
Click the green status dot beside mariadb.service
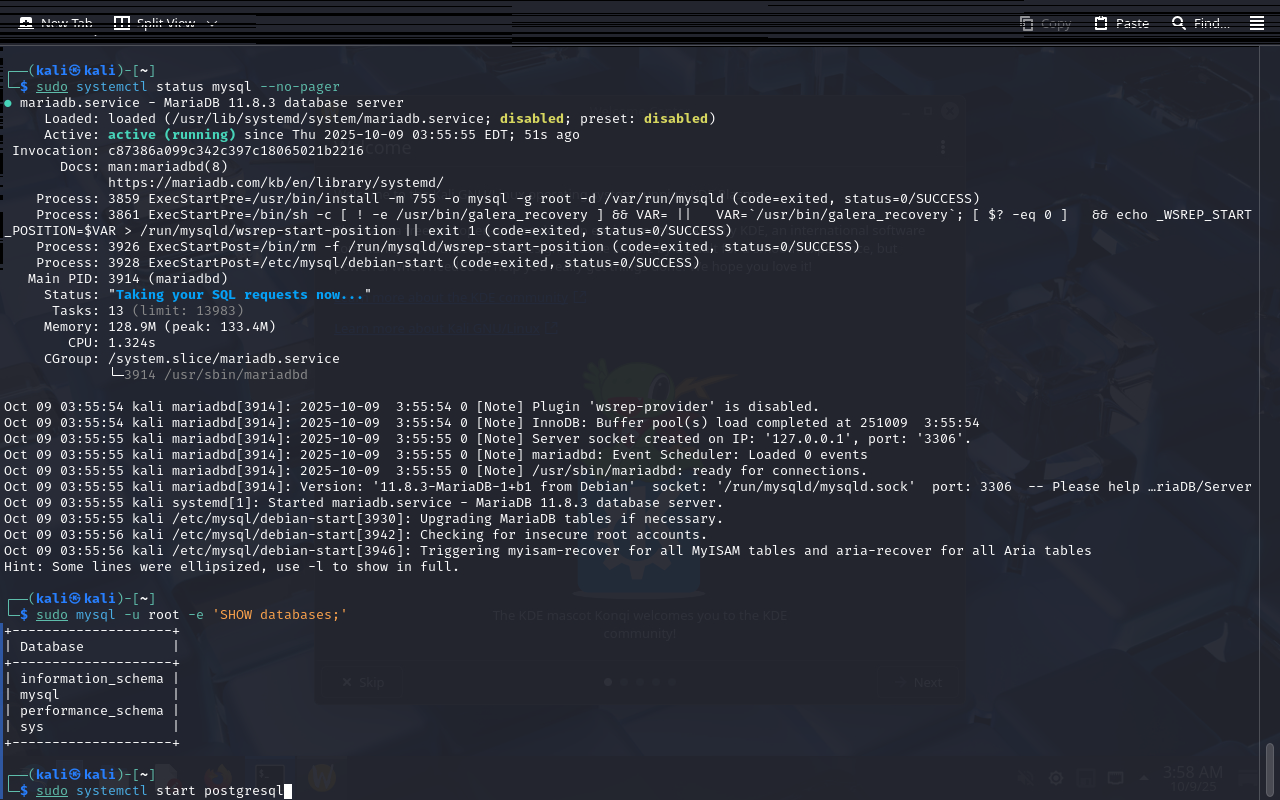(x=8, y=103)
